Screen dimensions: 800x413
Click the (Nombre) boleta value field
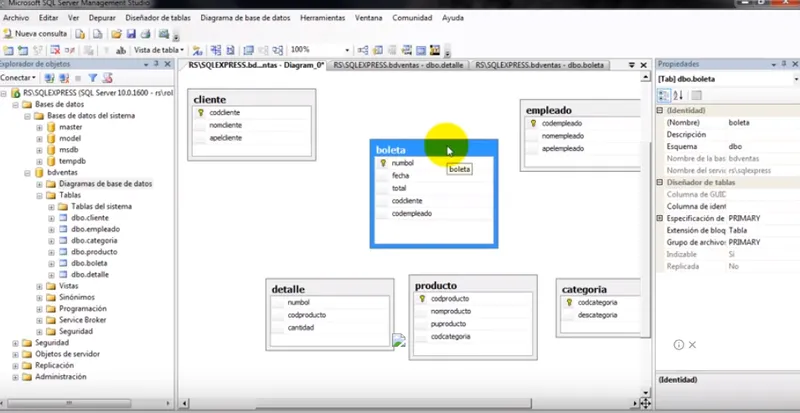[x=763, y=123]
